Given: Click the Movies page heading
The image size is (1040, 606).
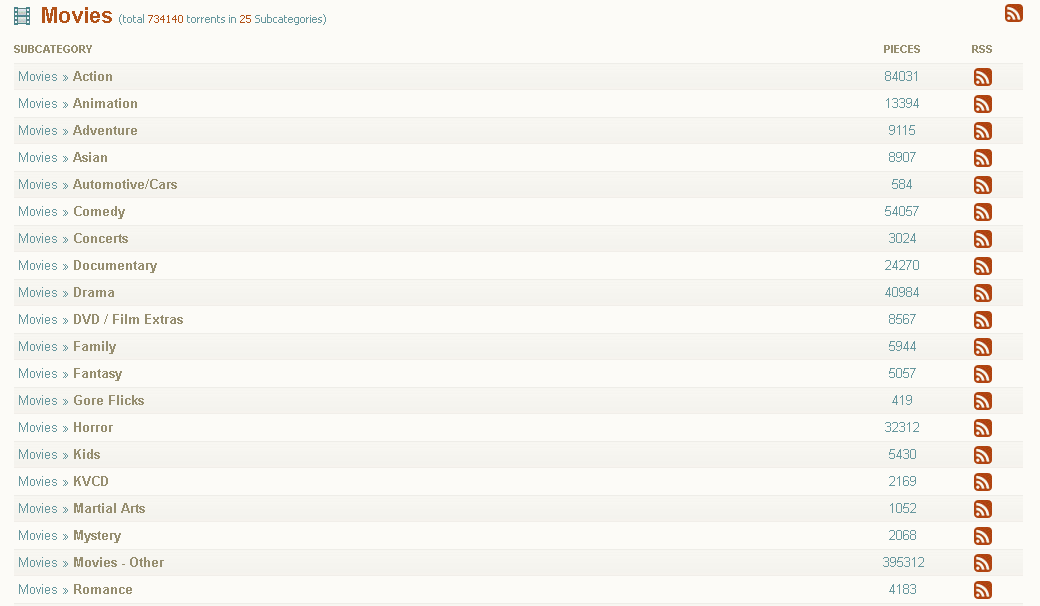Looking at the screenshot, I should pos(76,15).
